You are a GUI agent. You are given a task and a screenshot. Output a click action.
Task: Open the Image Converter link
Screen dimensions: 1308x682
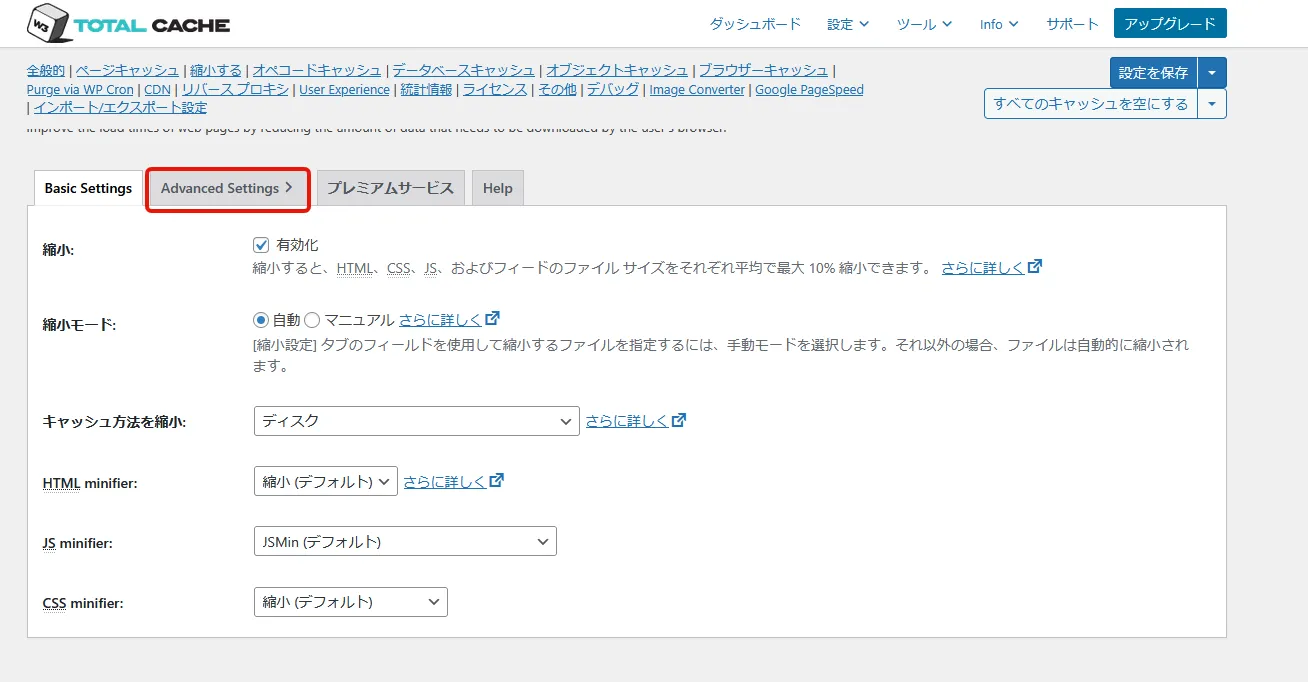[x=697, y=90]
